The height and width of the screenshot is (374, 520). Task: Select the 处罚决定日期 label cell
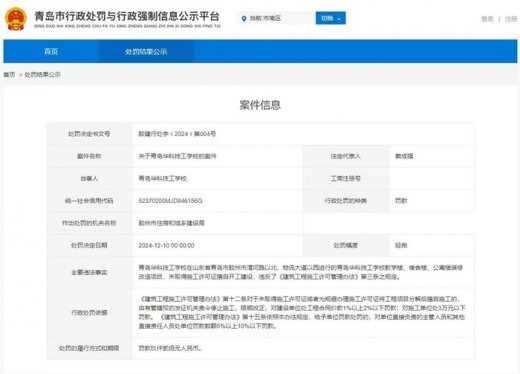click(x=89, y=246)
